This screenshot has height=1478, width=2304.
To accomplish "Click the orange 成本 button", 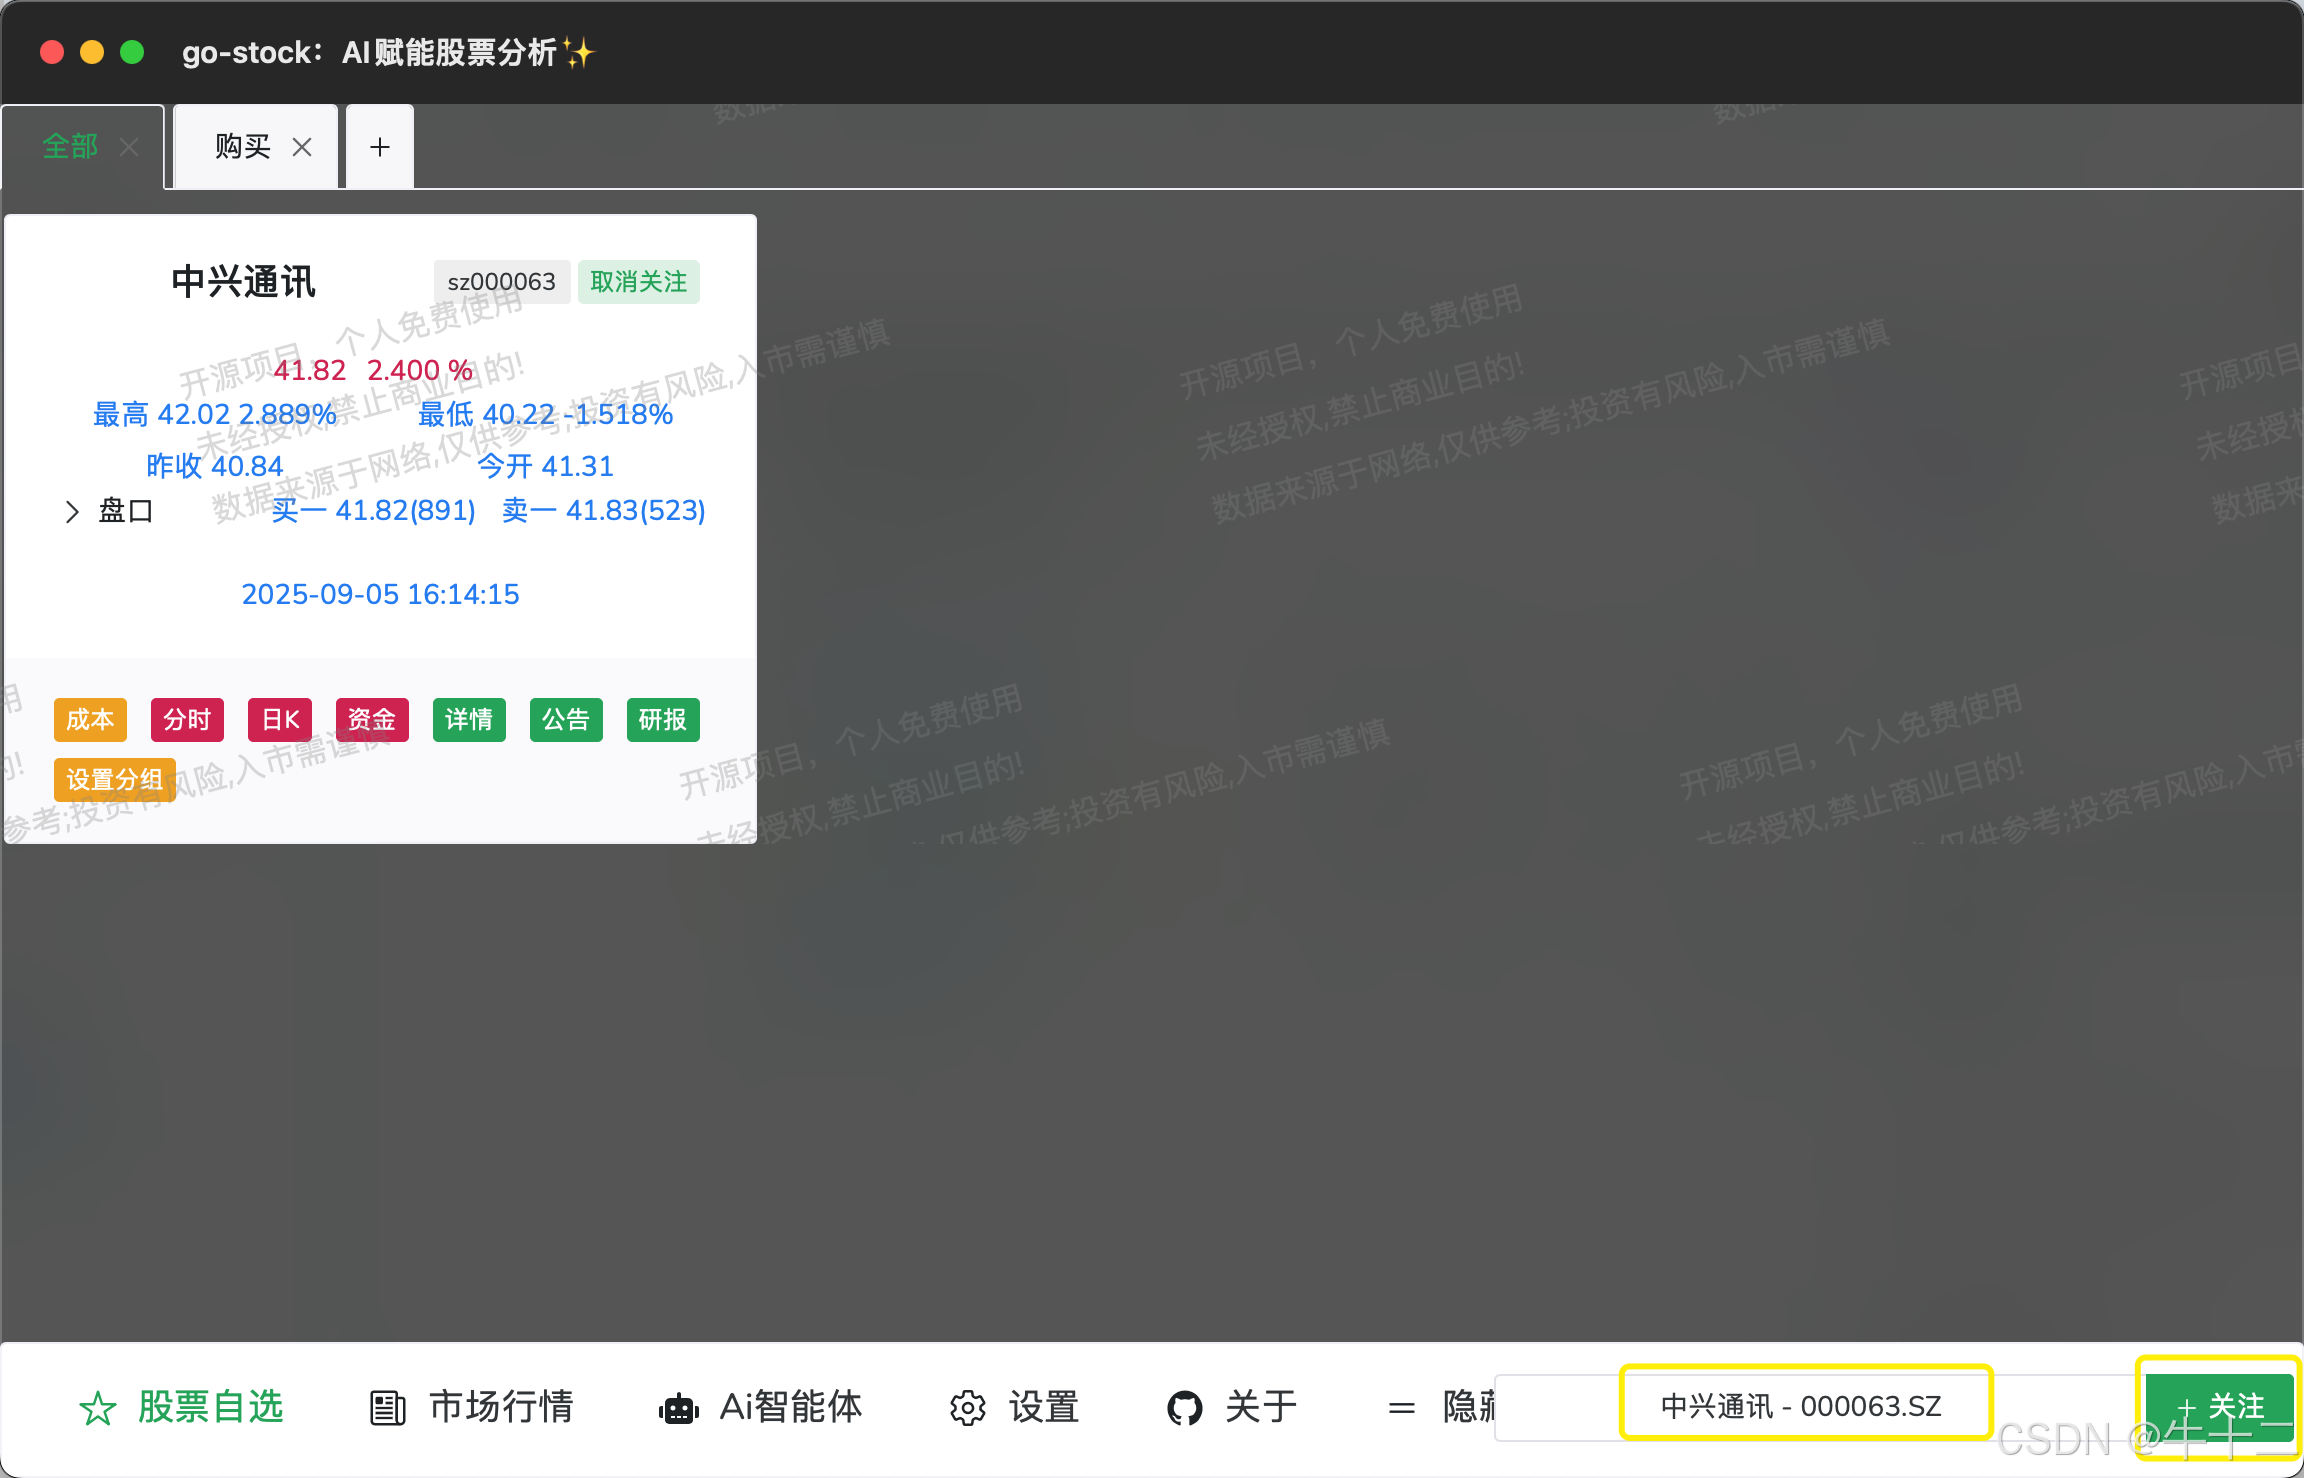I will tap(90, 720).
